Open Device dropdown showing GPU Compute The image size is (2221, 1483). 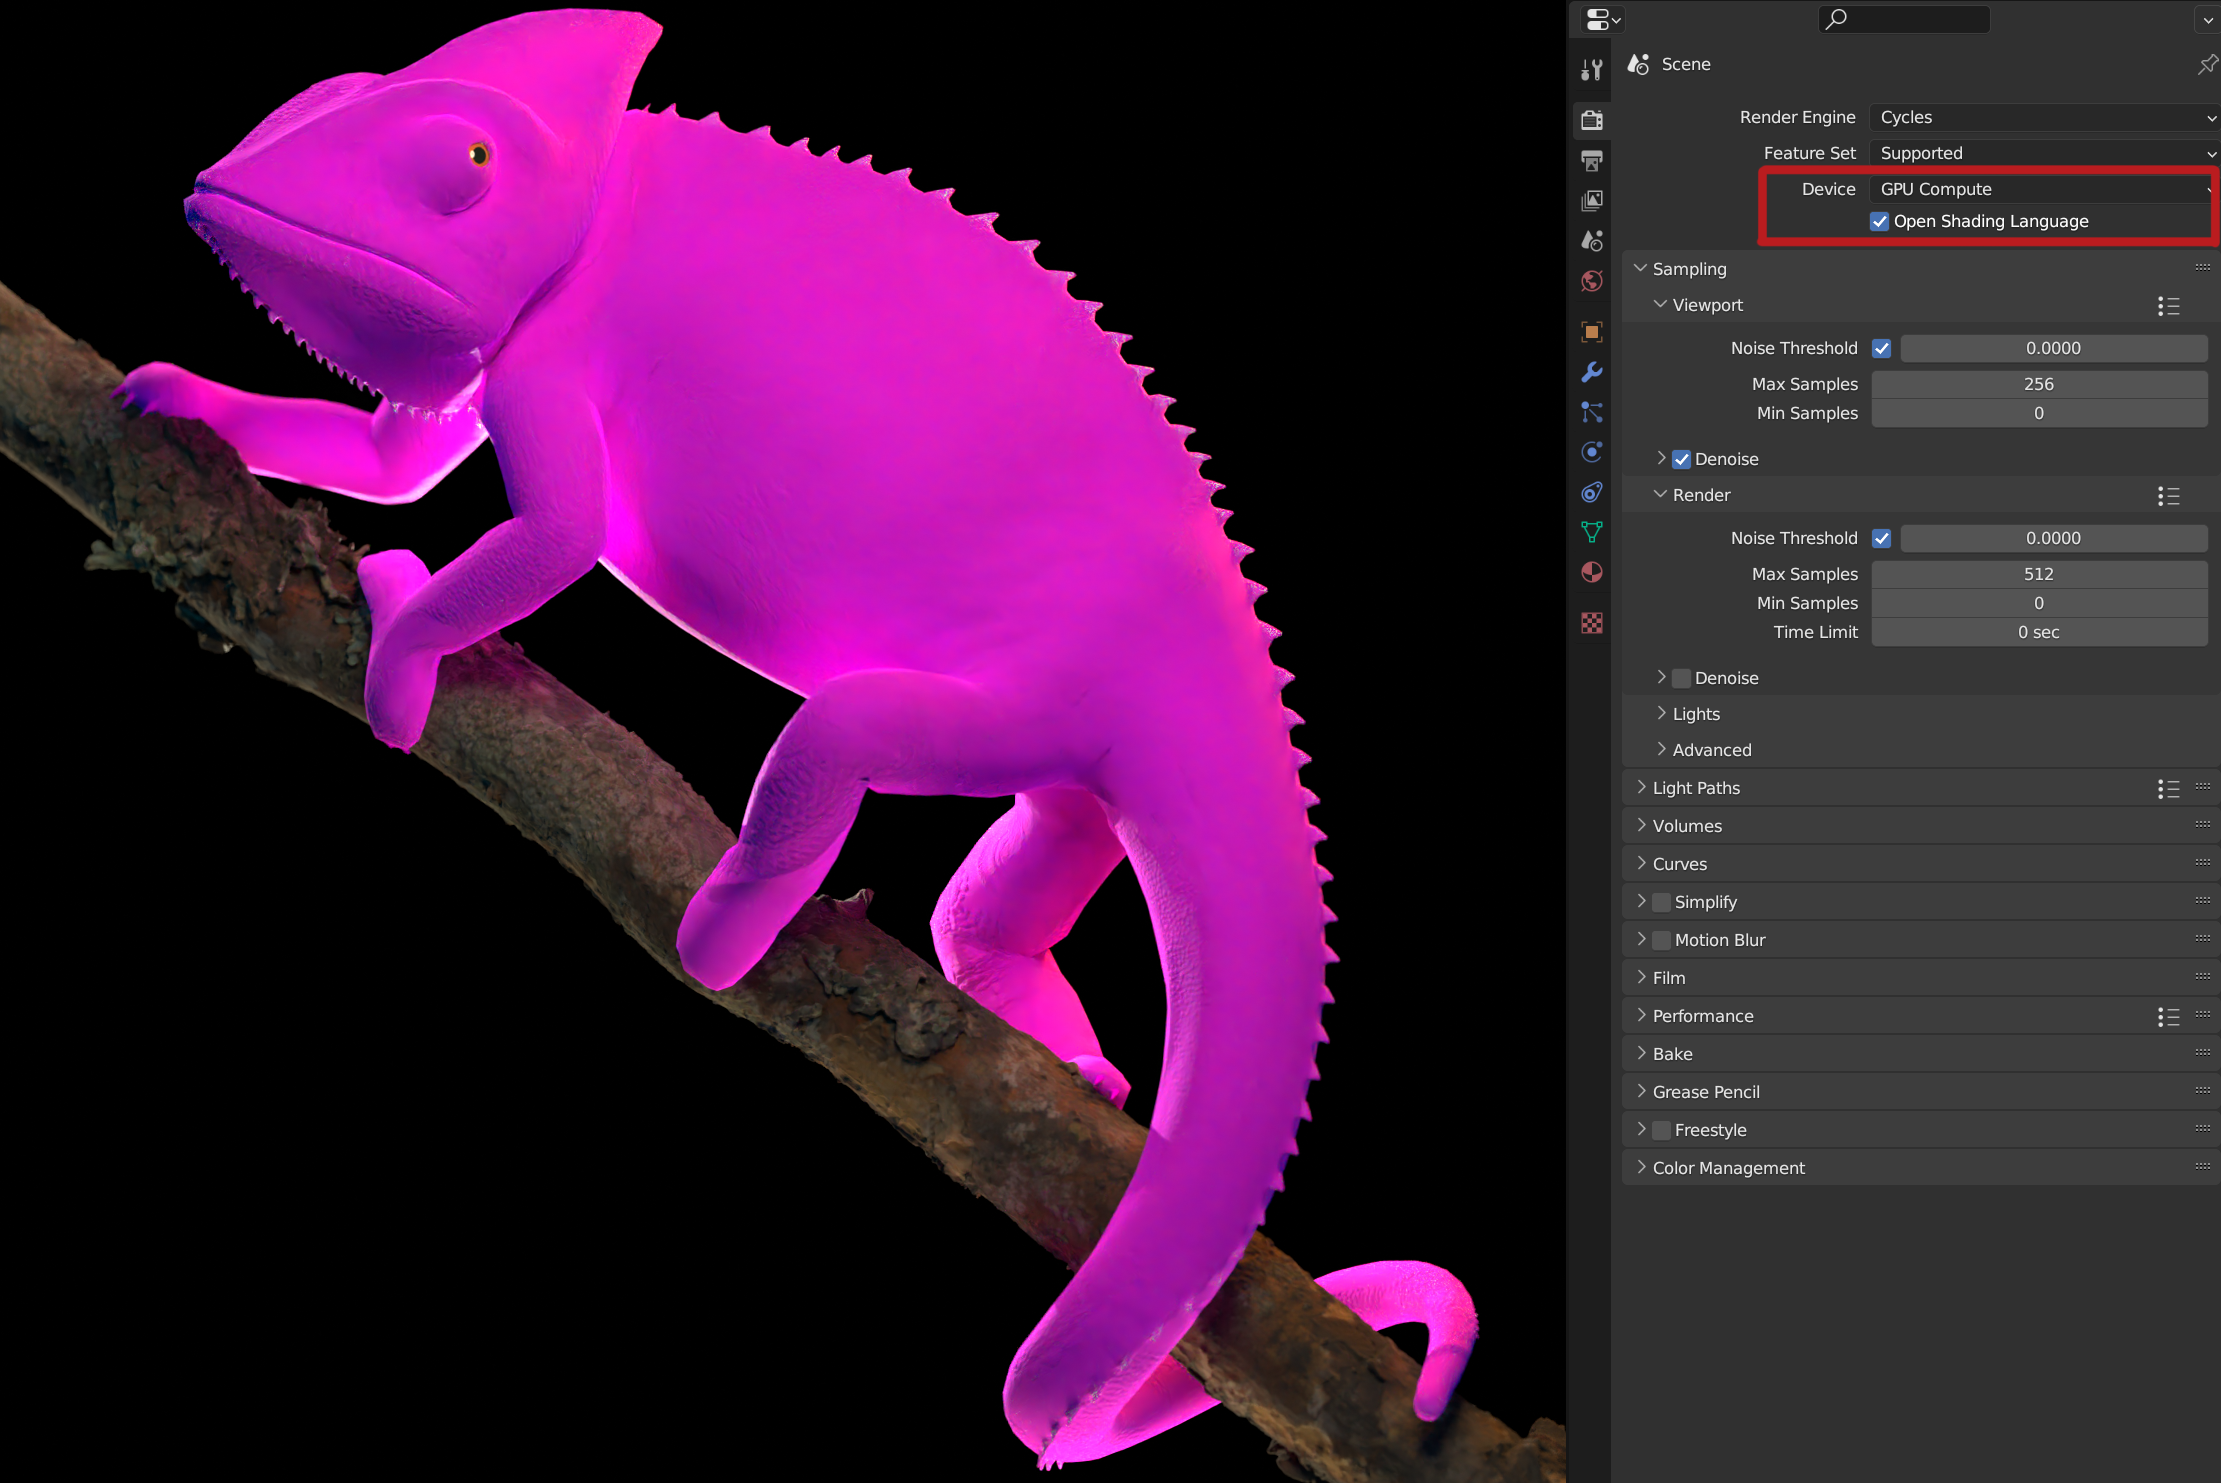tap(2041, 189)
